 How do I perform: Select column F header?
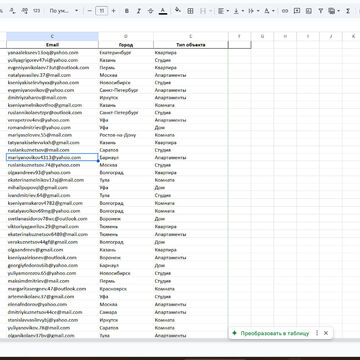(239, 36)
